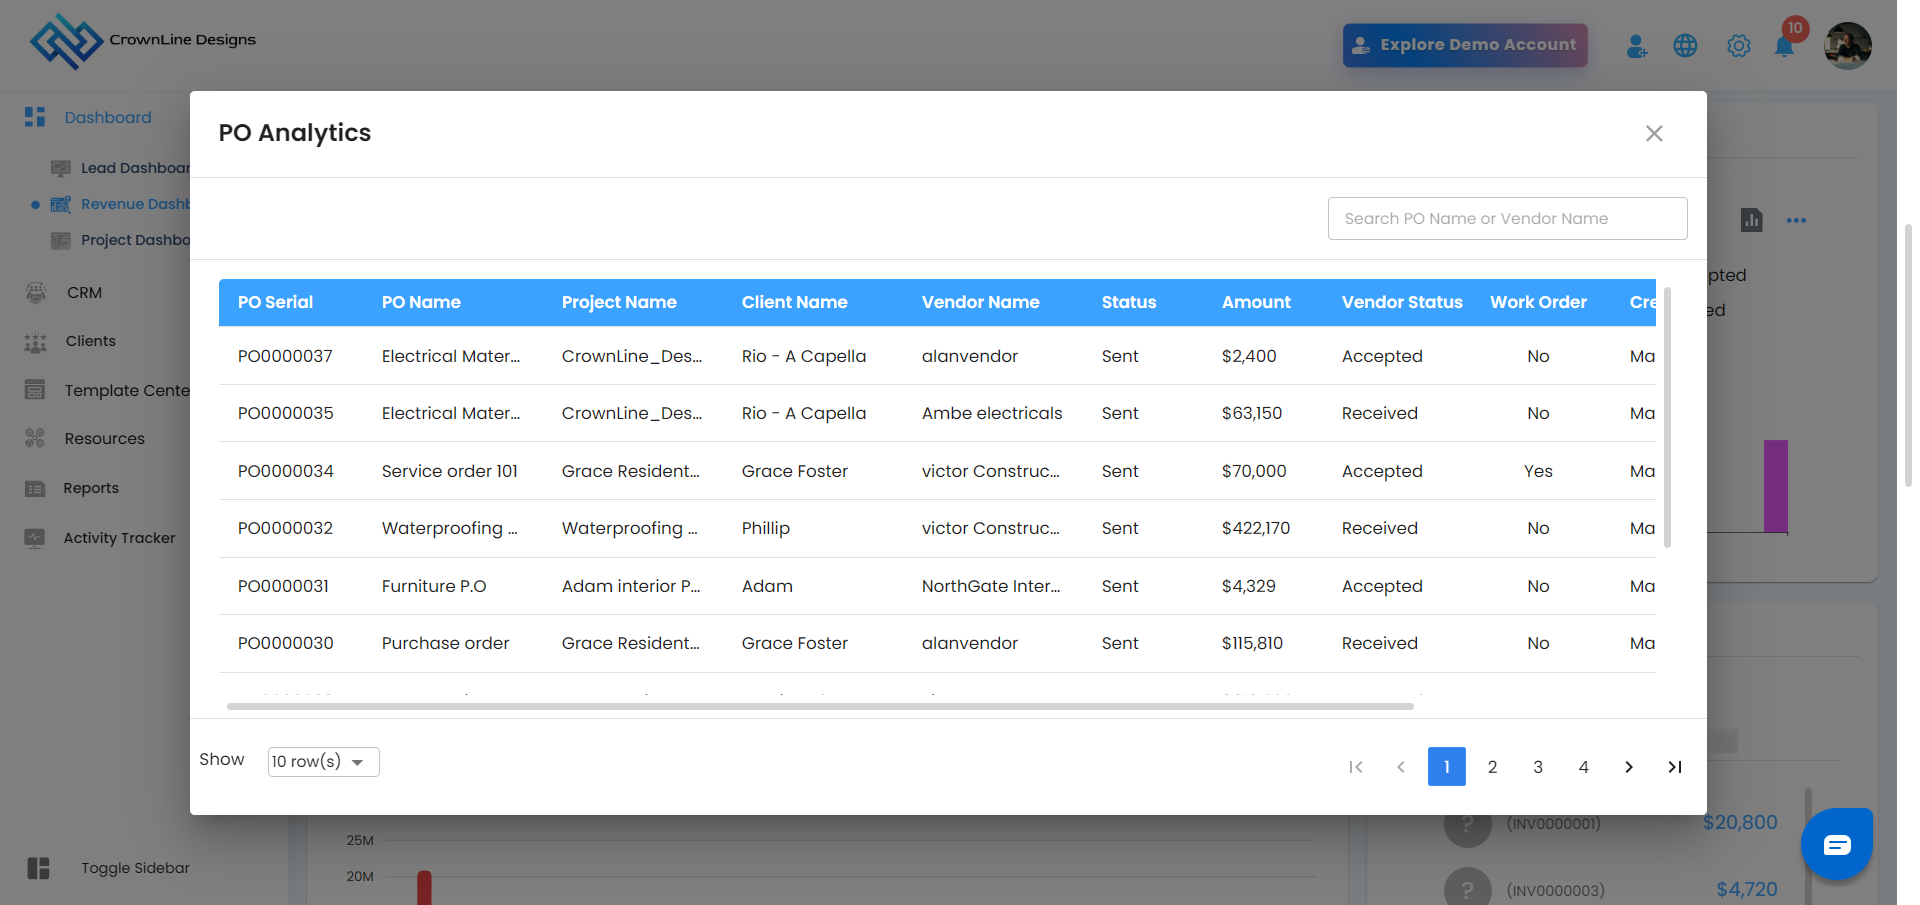Go to the next page arrow

coord(1629,767)
